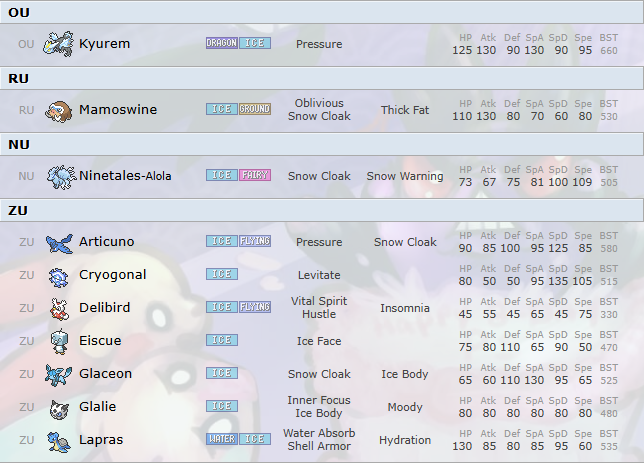Click Mamoswine's Oblivious ability
The width and height of the screenshot is (644, 463).
coord(319,103)
